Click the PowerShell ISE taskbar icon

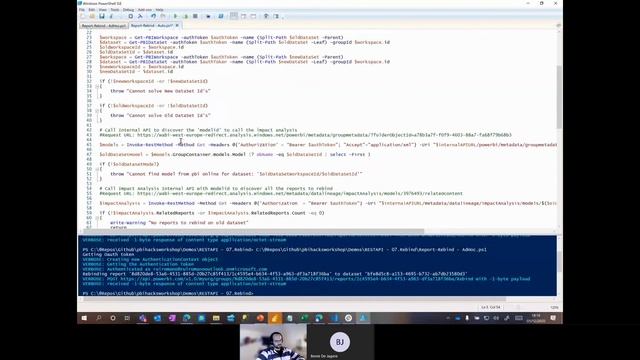[x=363, y=318]
